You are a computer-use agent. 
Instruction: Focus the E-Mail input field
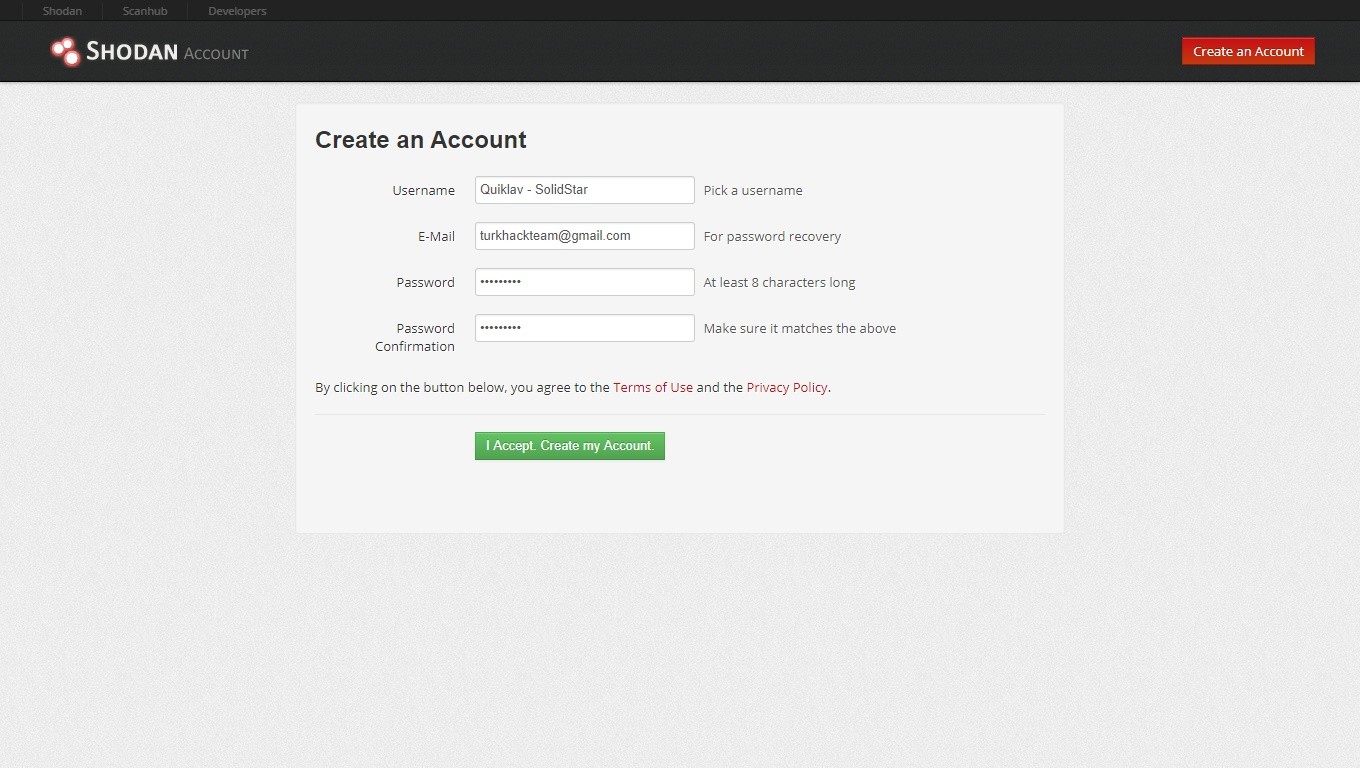(585, 236)
